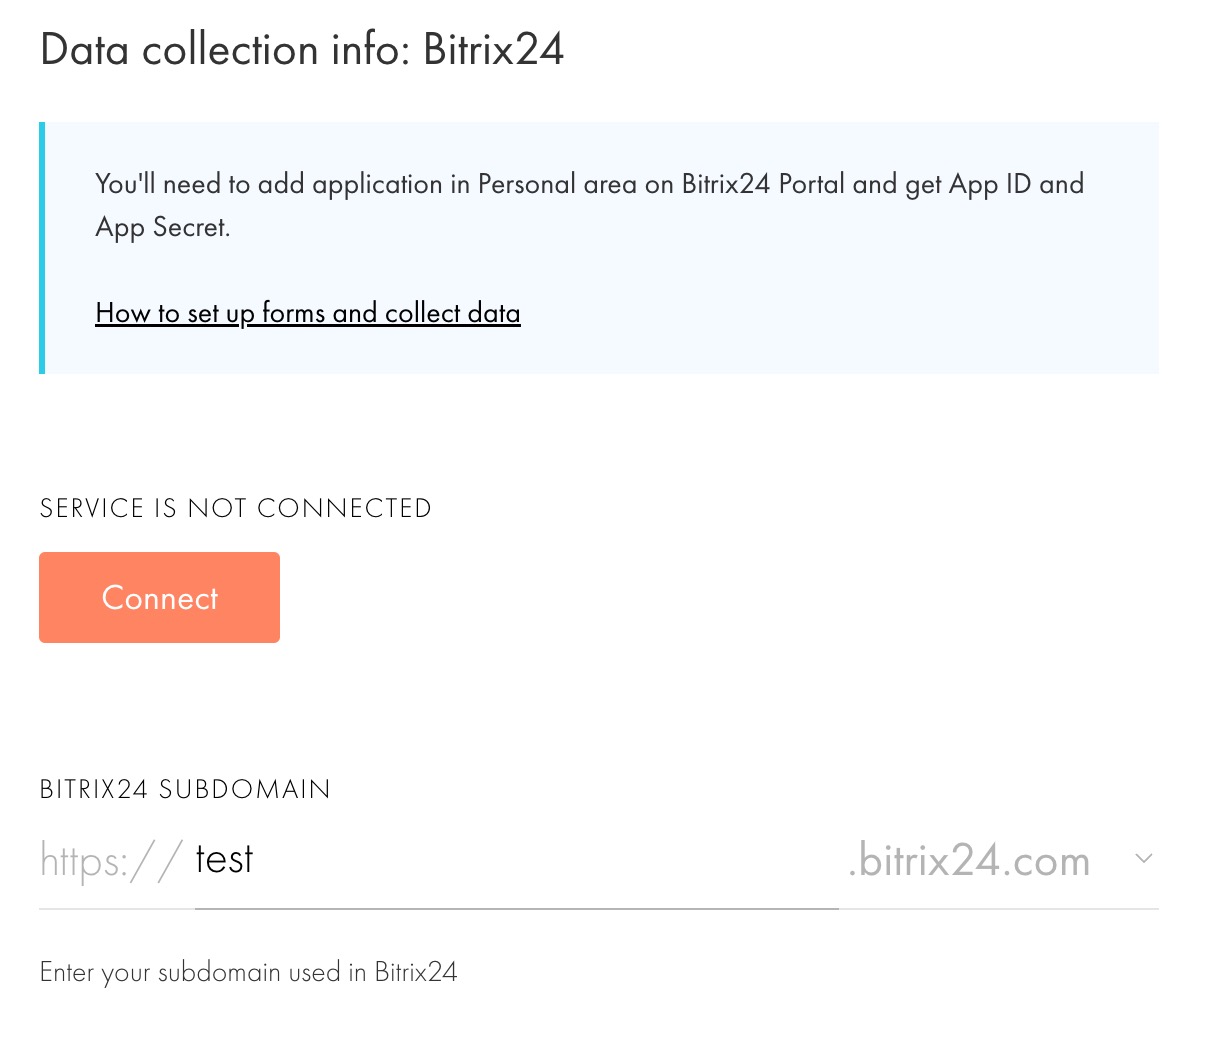Click the "App Secret." text in notice

click(163, 228)
